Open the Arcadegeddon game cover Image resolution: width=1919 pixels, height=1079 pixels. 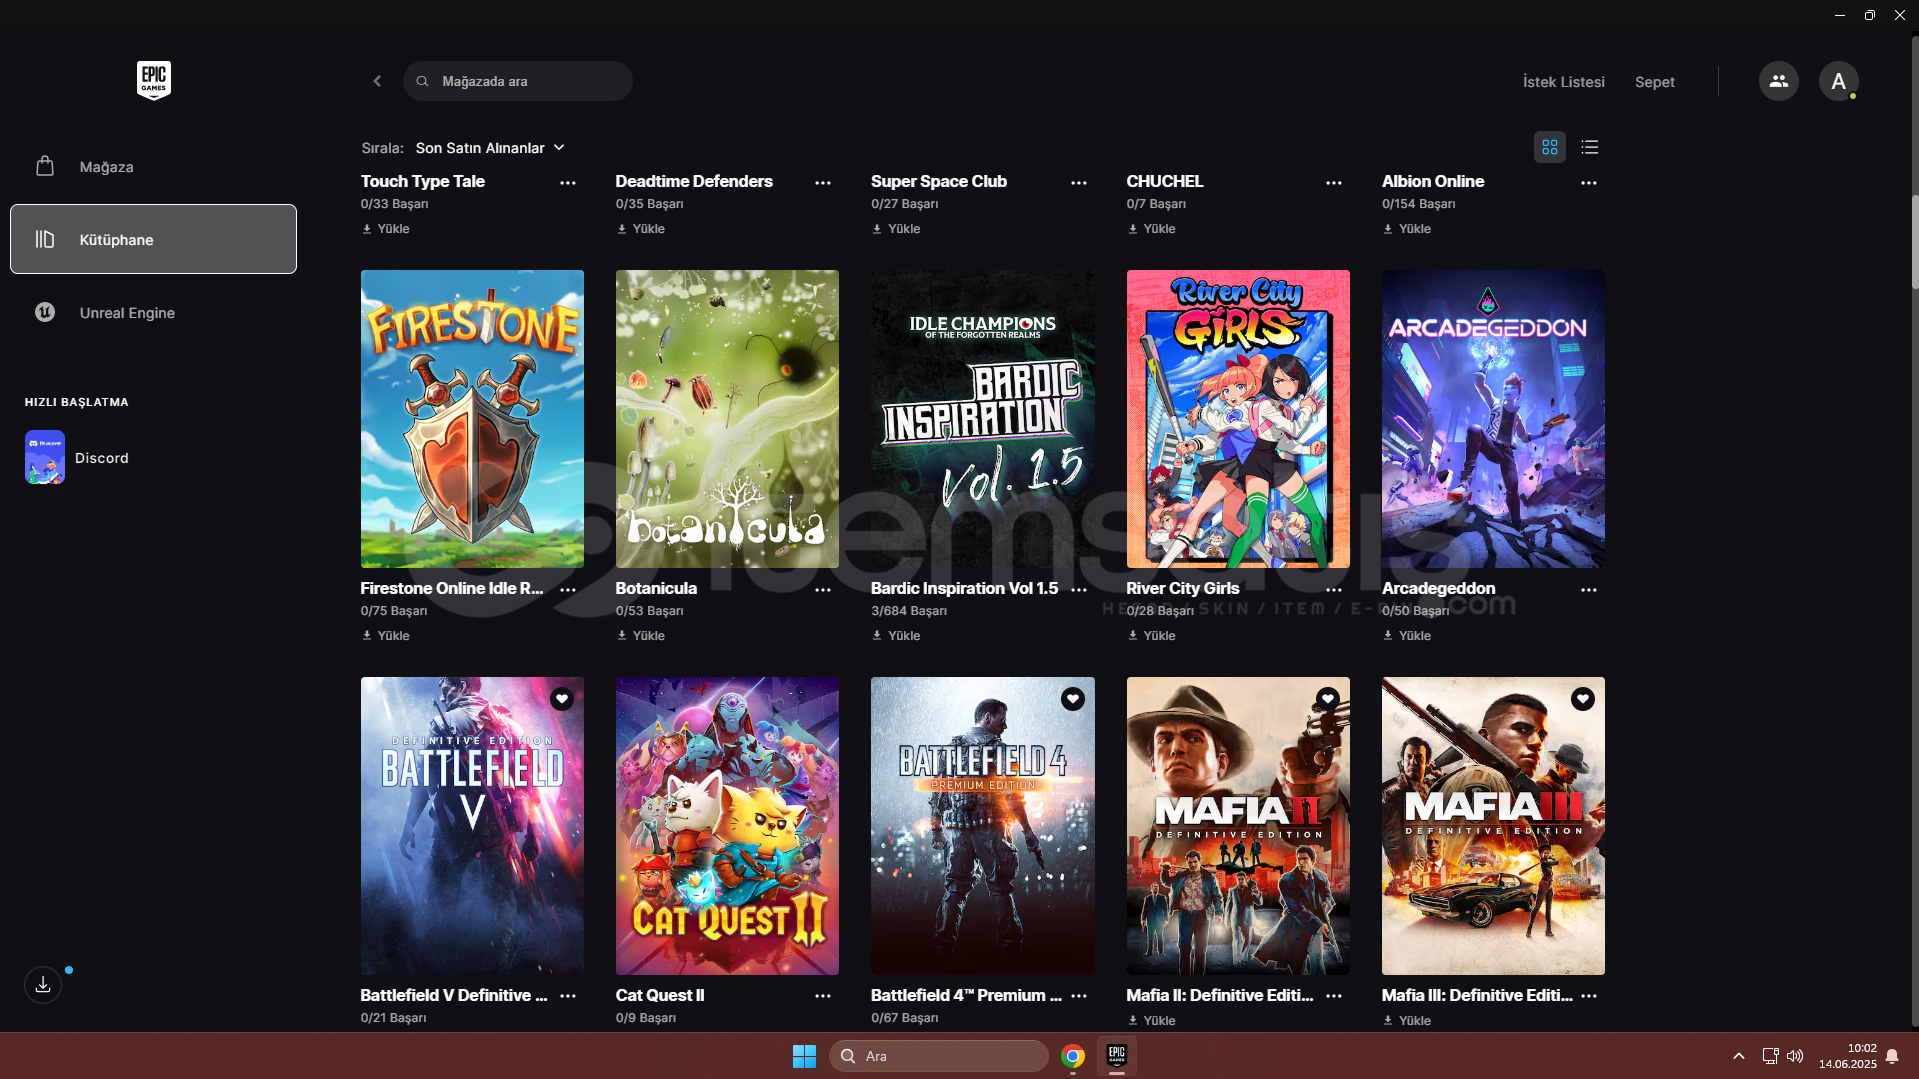1493,419
